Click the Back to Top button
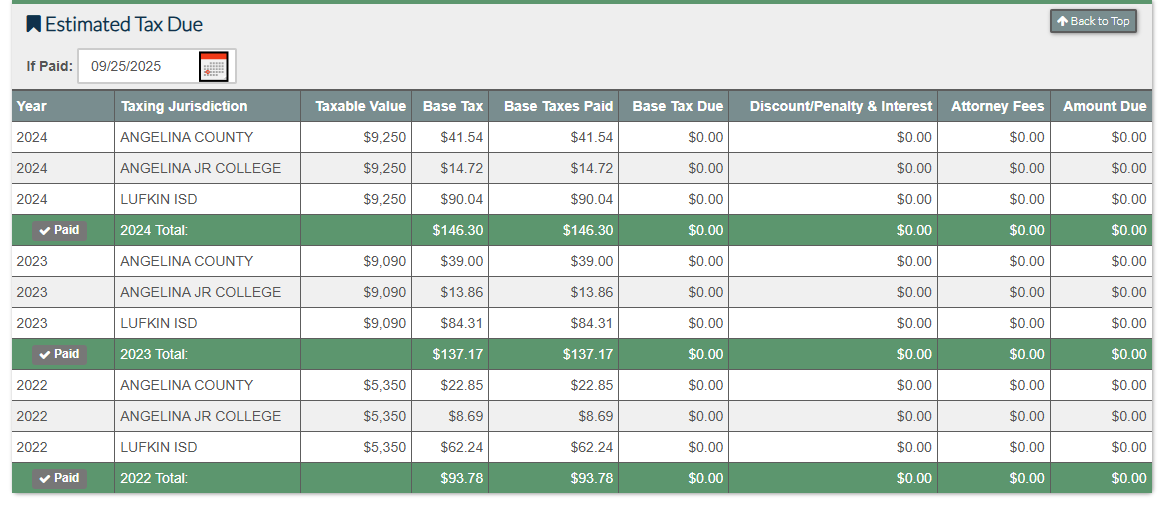The image size is (1165, 506). tap(1093, 21)
